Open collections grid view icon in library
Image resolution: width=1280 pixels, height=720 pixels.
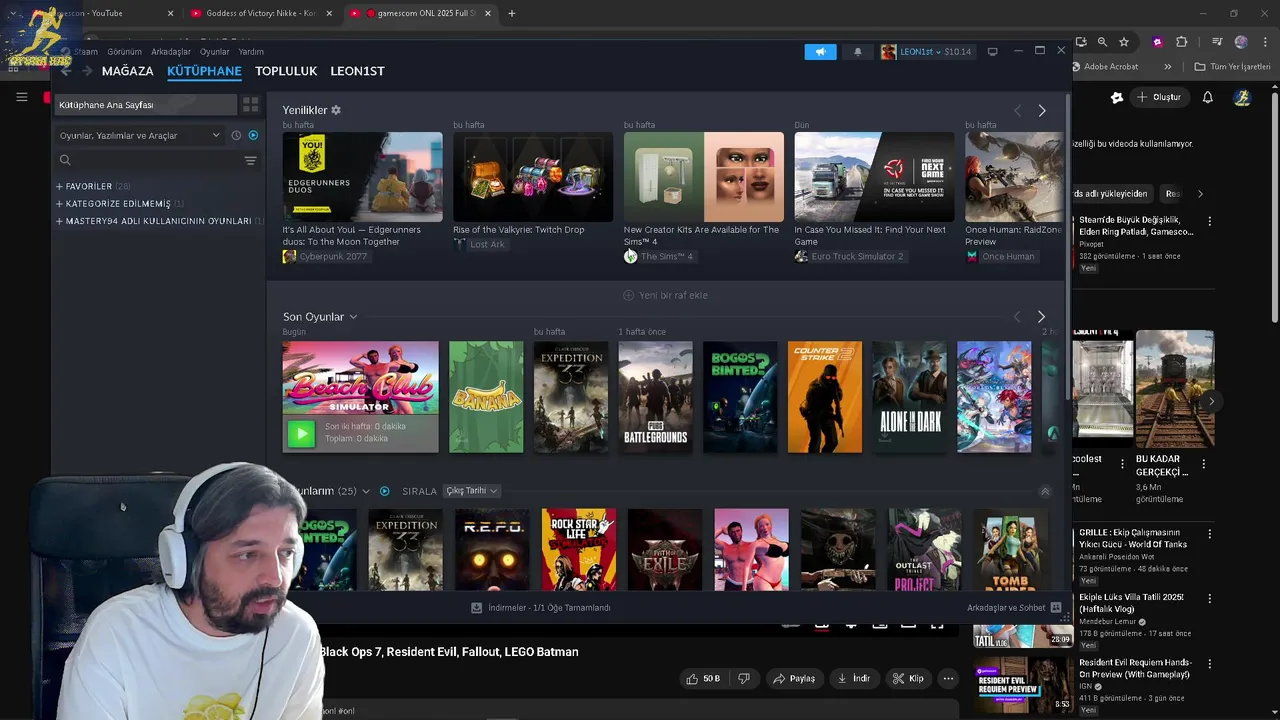250,104
